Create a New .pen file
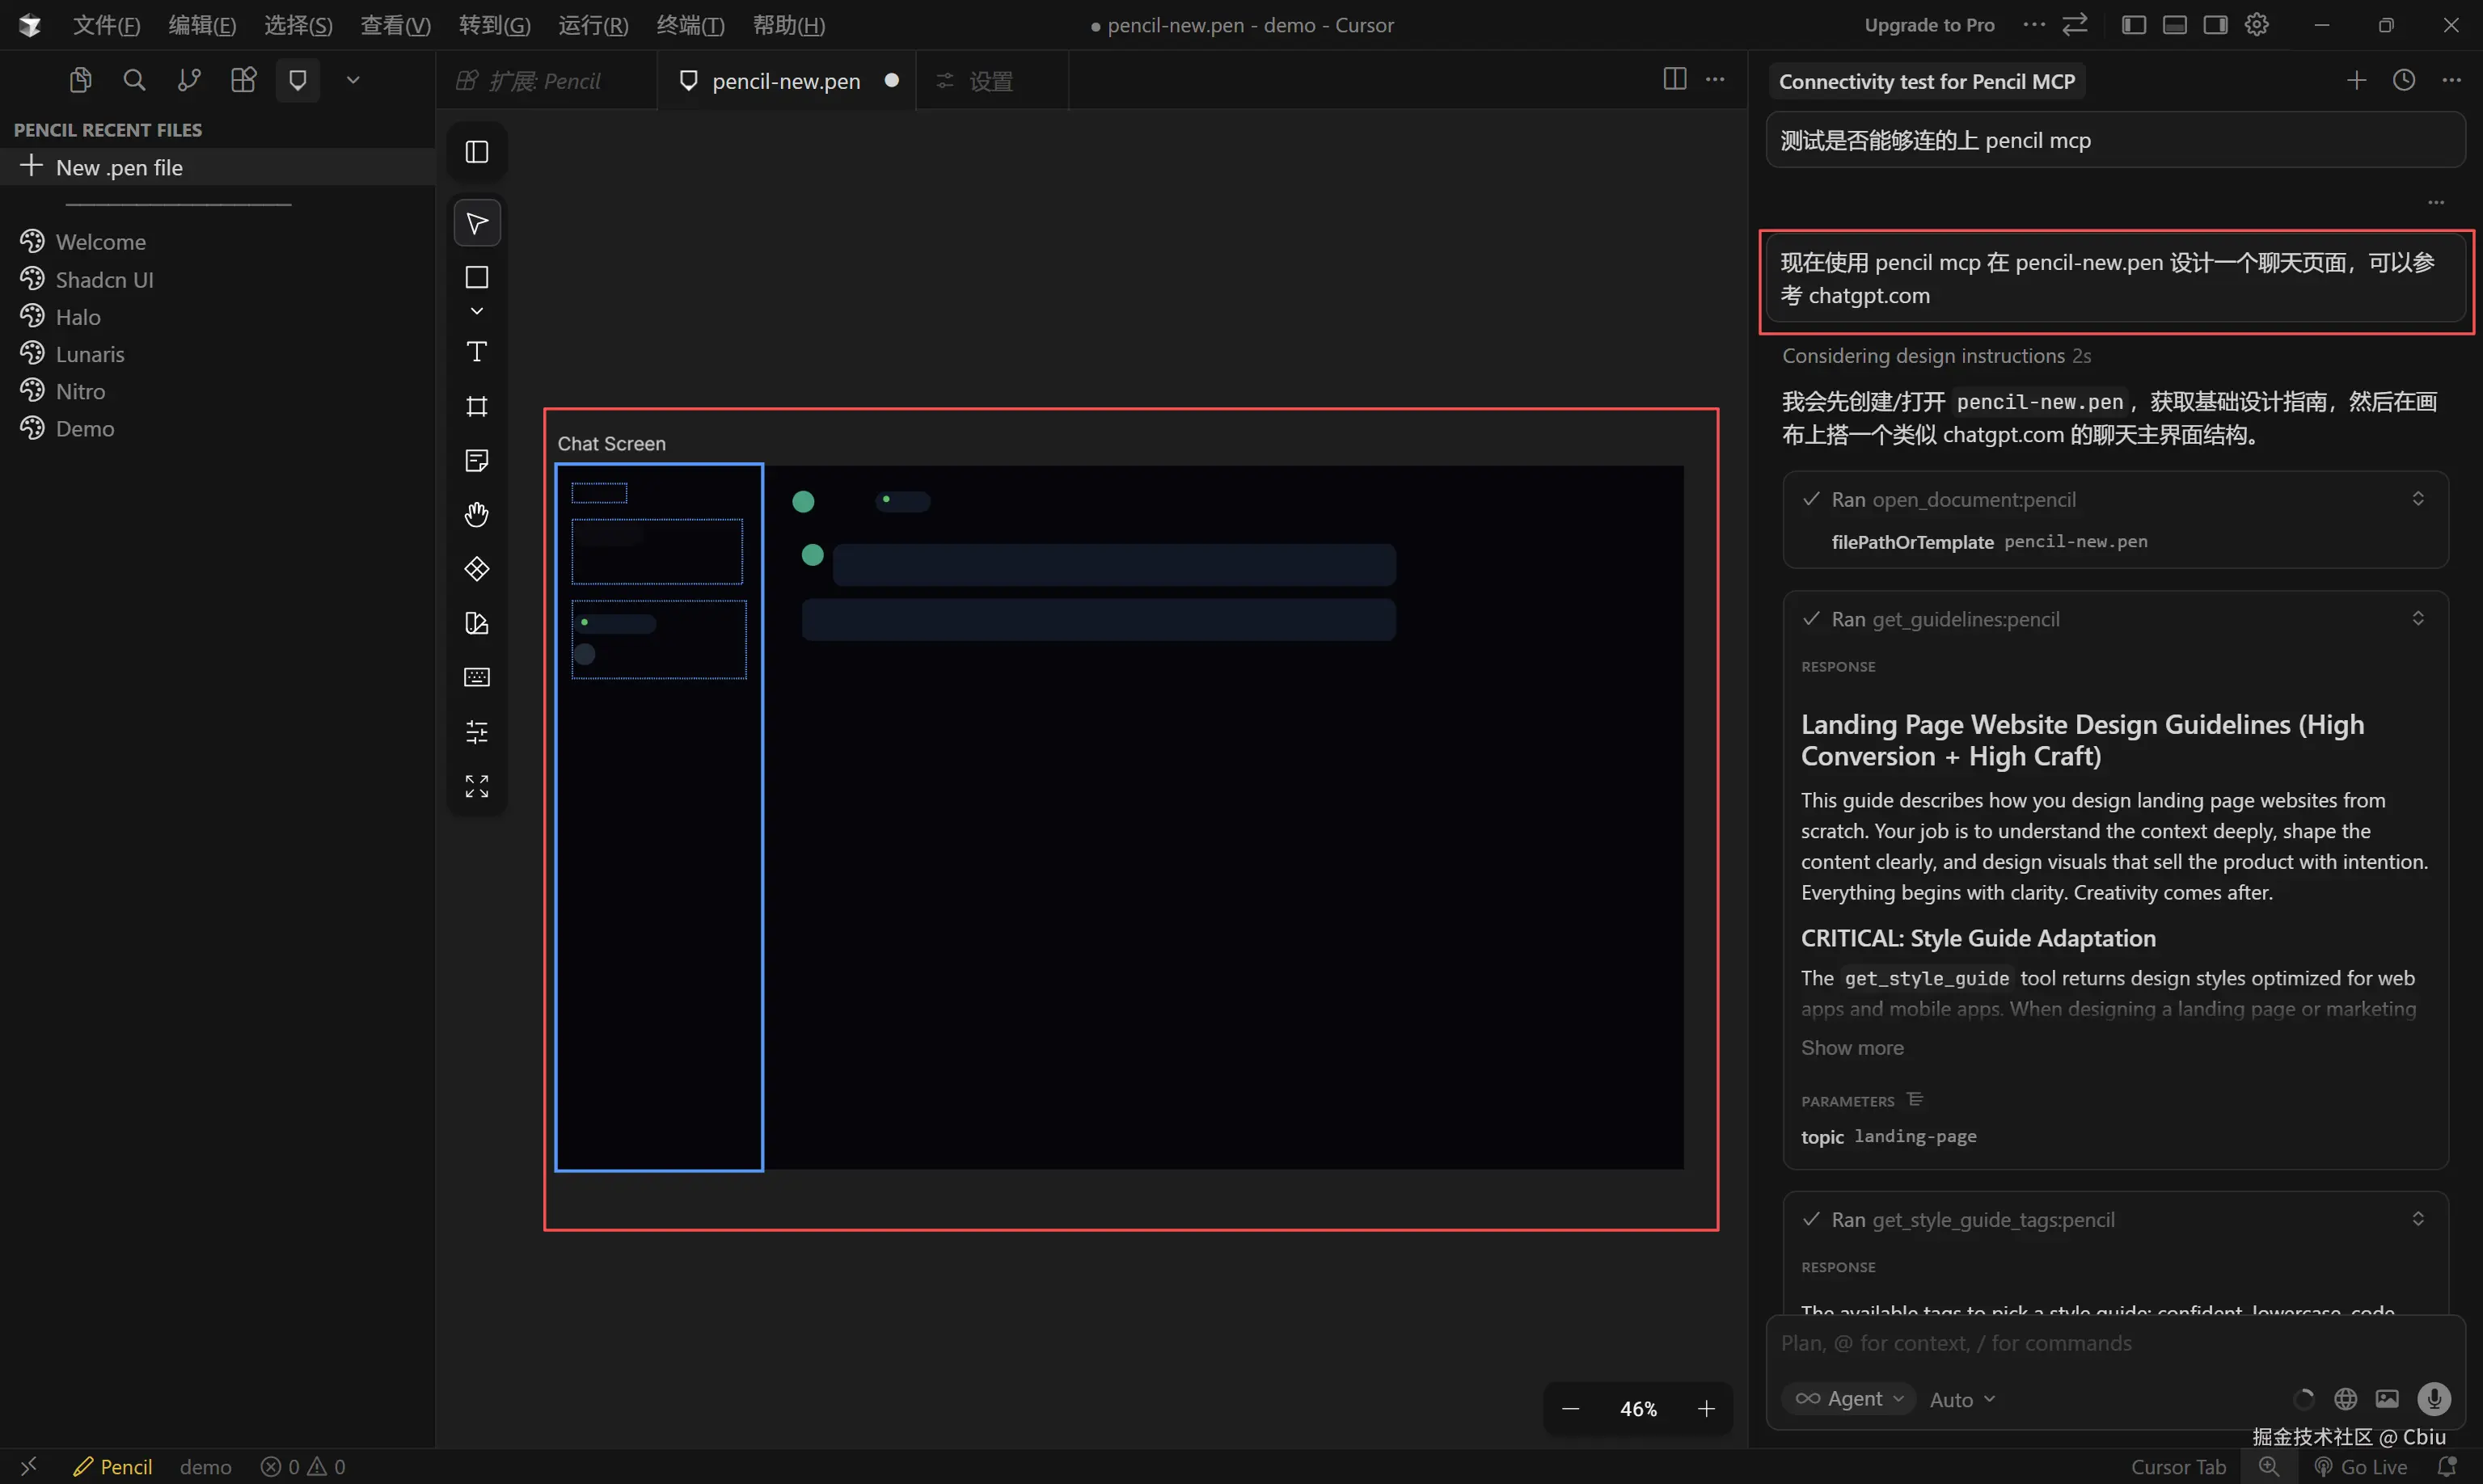This screenshot has width=2483, height=1484. click(x=119, y=167)
